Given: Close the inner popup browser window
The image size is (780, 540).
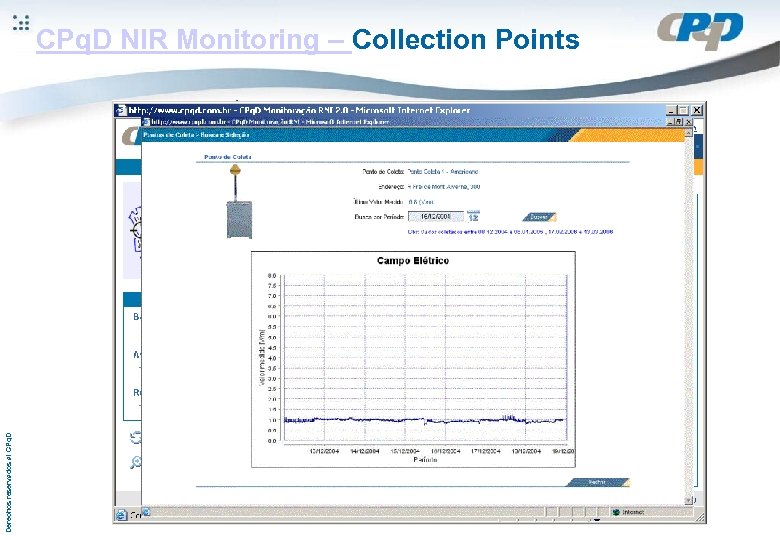Looking at the screenshot, I should pos(688,122).
